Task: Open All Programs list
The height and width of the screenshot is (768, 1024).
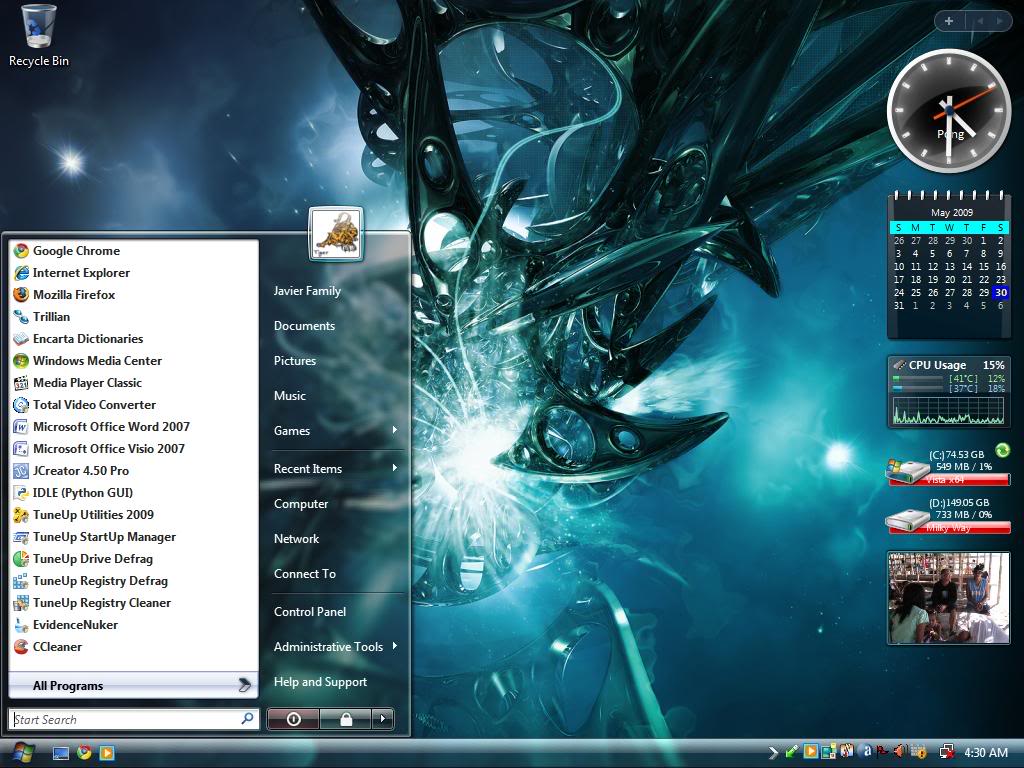Action: (x=130, y=686)
